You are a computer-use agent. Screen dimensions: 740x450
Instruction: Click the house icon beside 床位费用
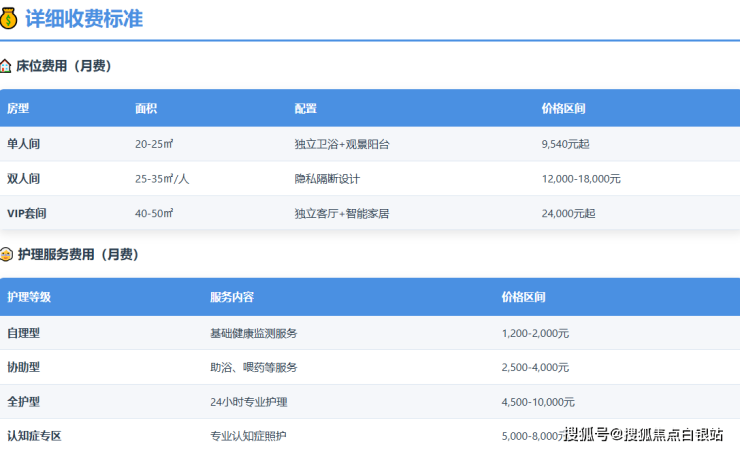(7, 66)
